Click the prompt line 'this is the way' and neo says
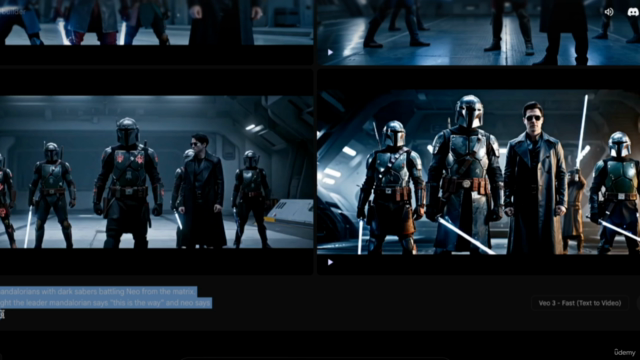The height and width of the screenshot is (360, 640). click(106, 303)
